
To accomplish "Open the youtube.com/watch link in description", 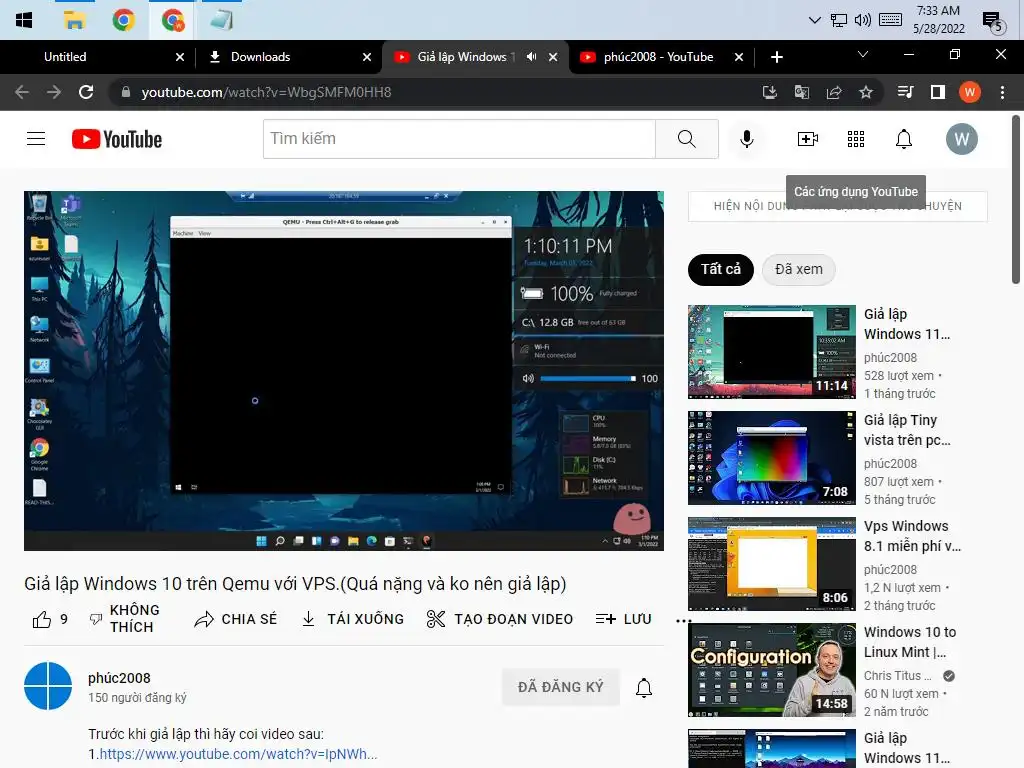I will (x=238, y=754).
